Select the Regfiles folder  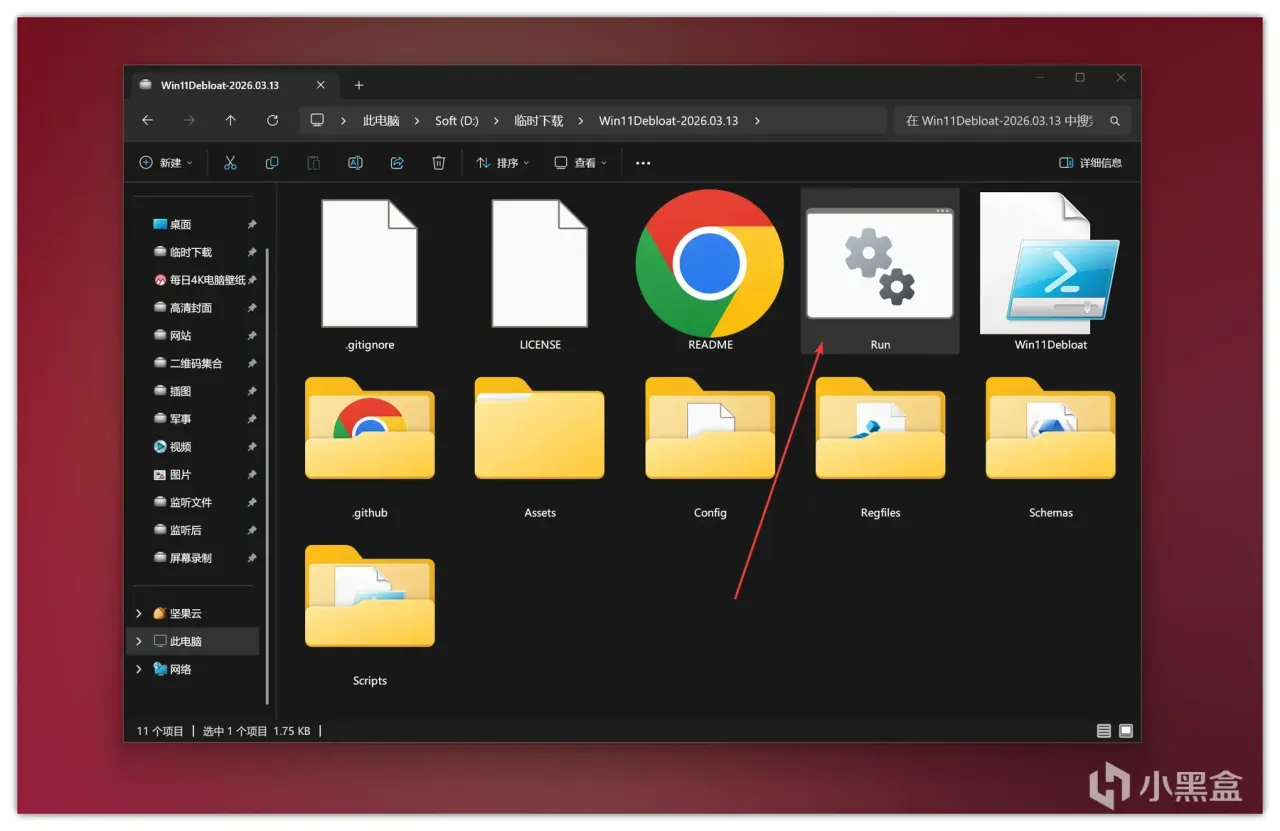pos(880,429)
